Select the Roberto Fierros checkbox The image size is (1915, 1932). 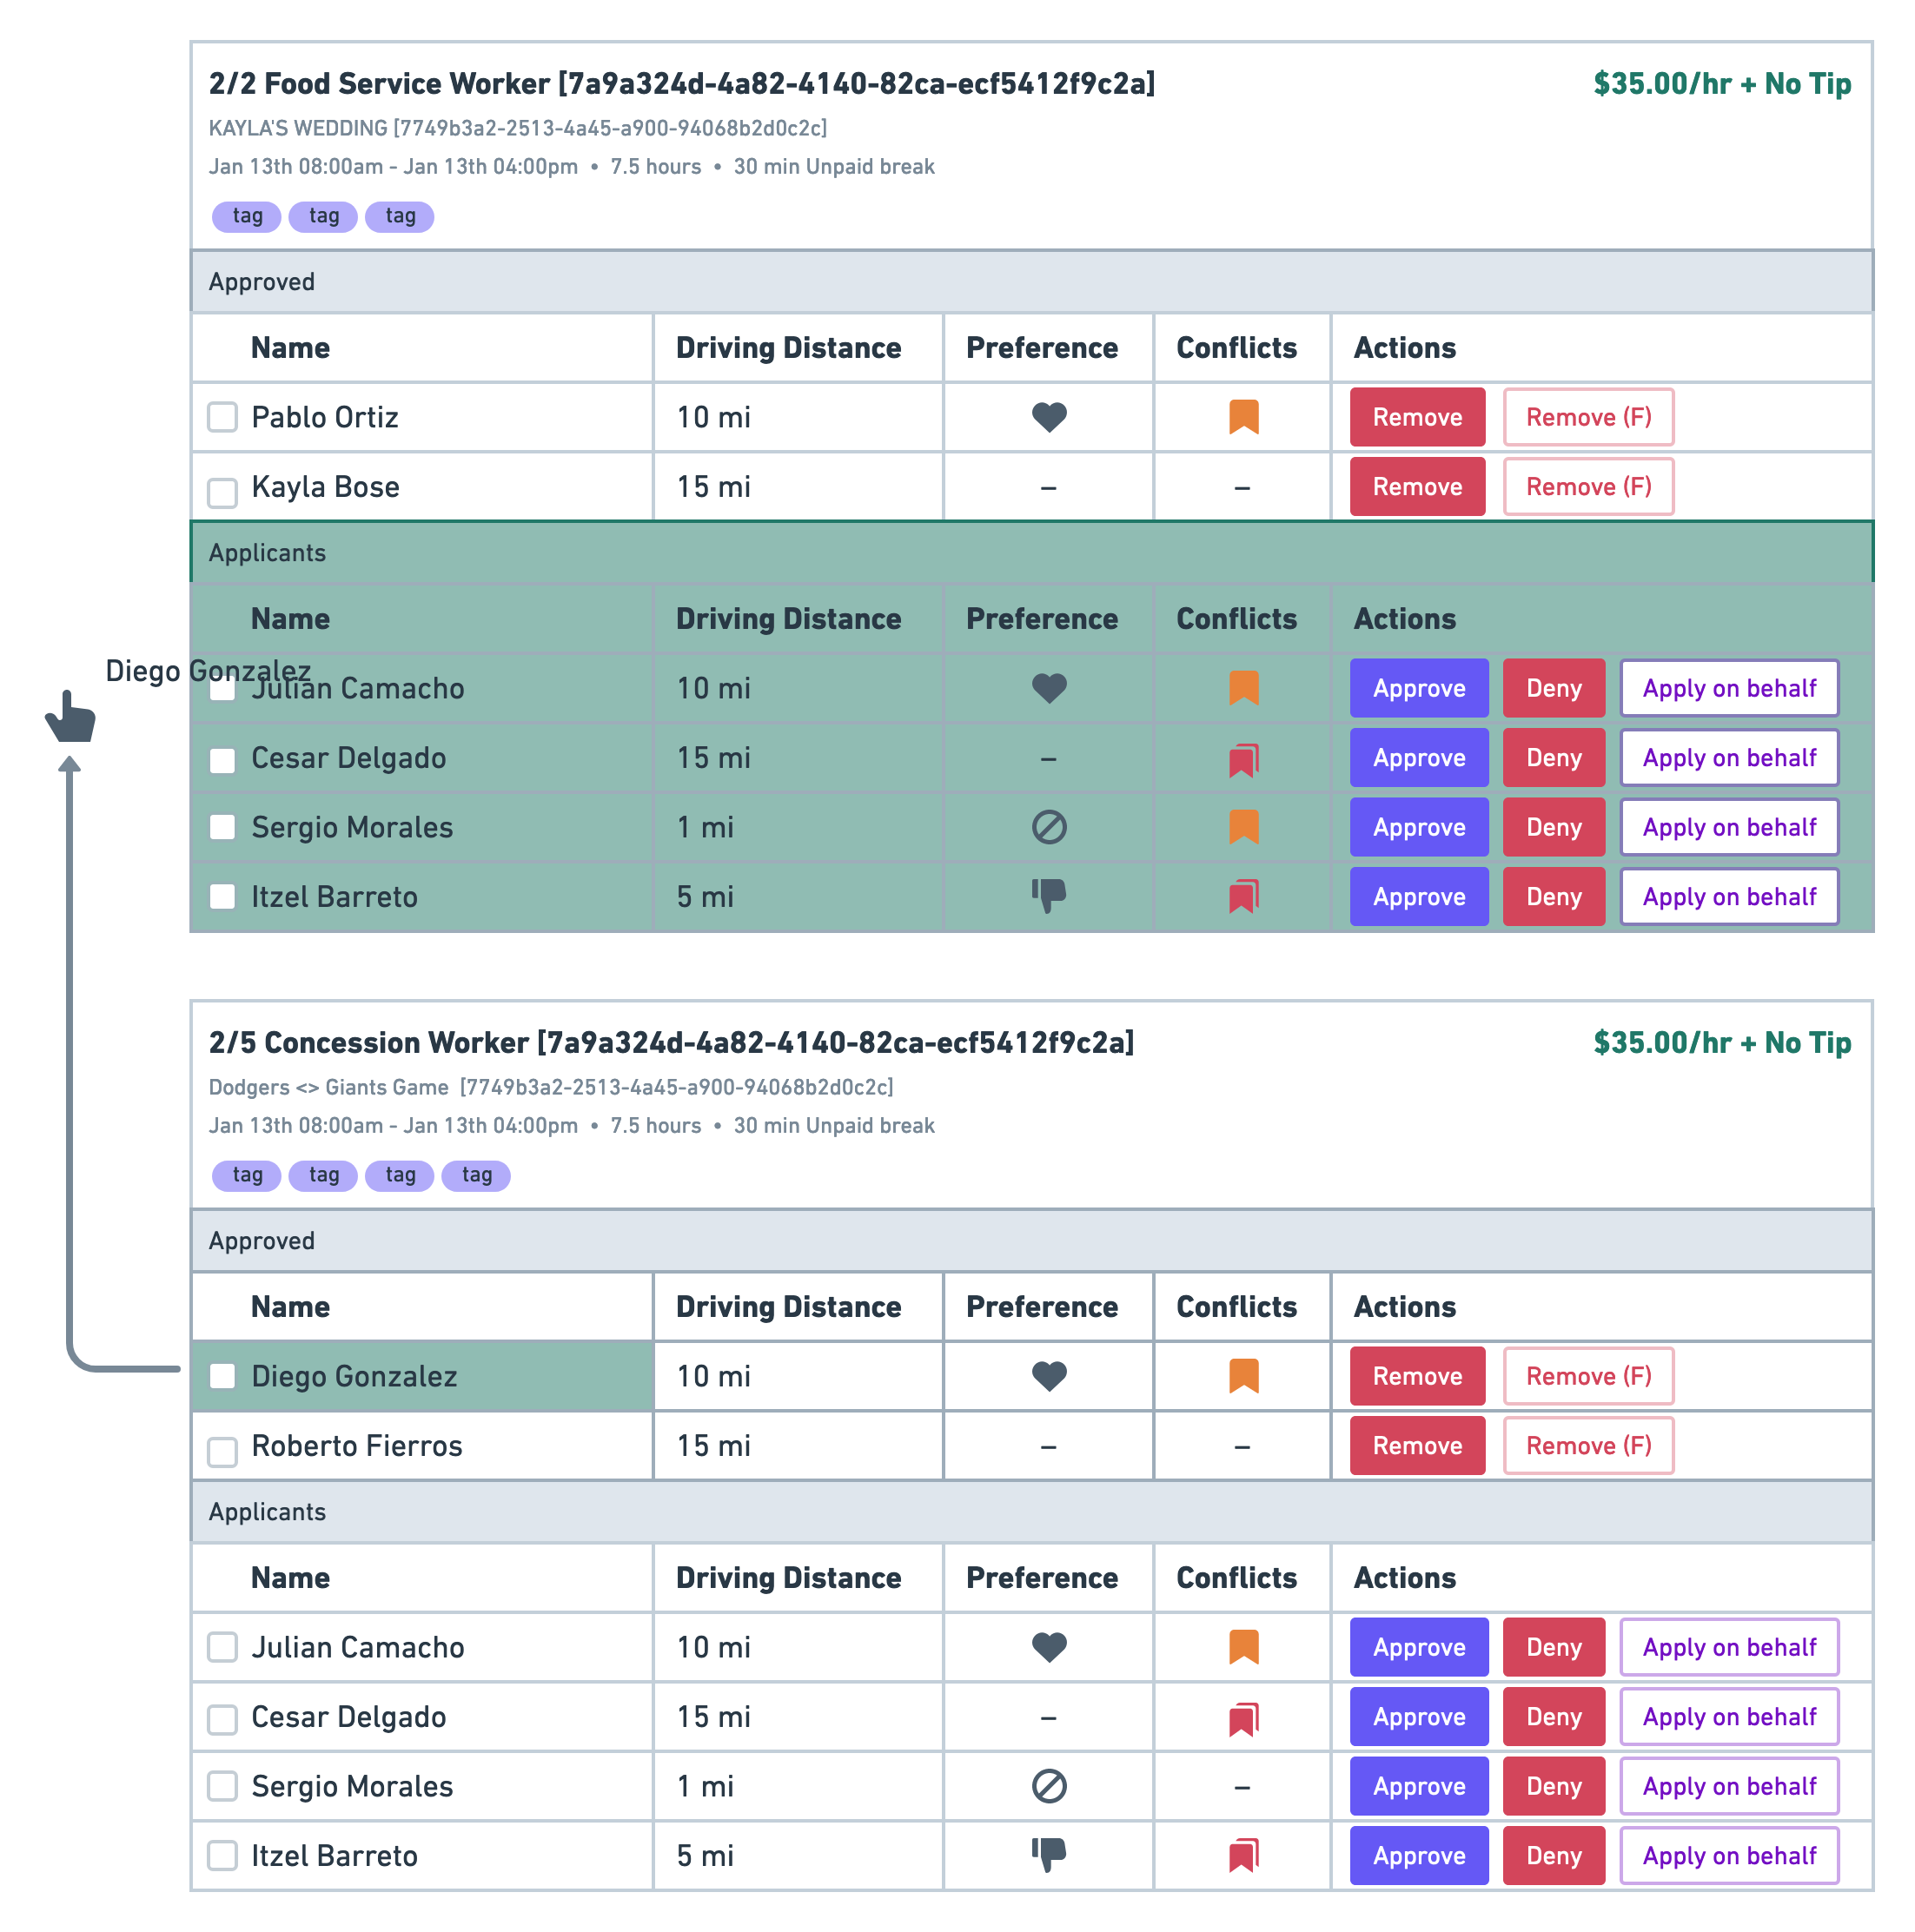coord(222,1451)
